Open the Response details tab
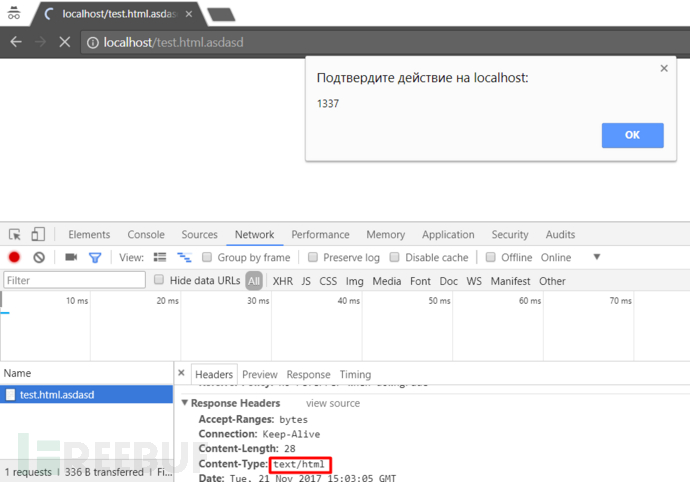This screenshot has width=690, height=482. pyautogui.click(x=308, y=375)
